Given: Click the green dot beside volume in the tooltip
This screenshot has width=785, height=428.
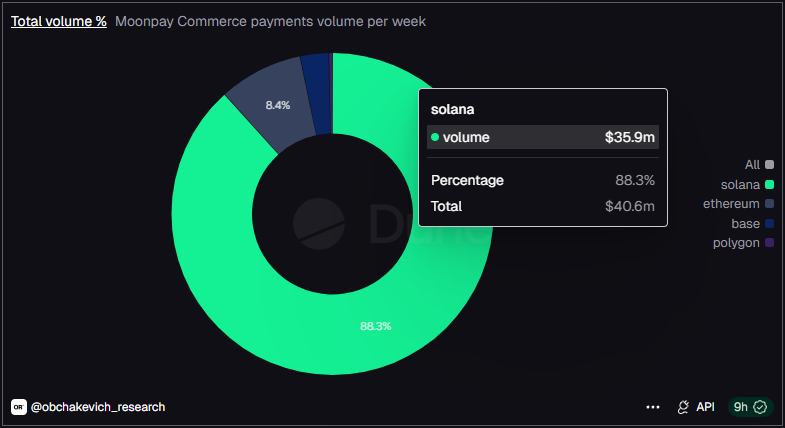Looking at the screenshot, I should (x=435, y=137).
